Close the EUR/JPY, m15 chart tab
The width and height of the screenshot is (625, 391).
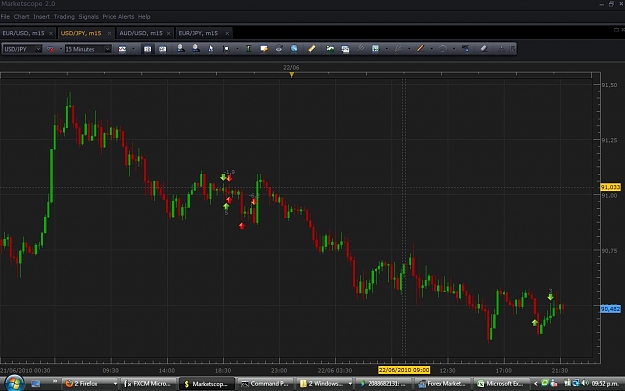click(227, 33)
